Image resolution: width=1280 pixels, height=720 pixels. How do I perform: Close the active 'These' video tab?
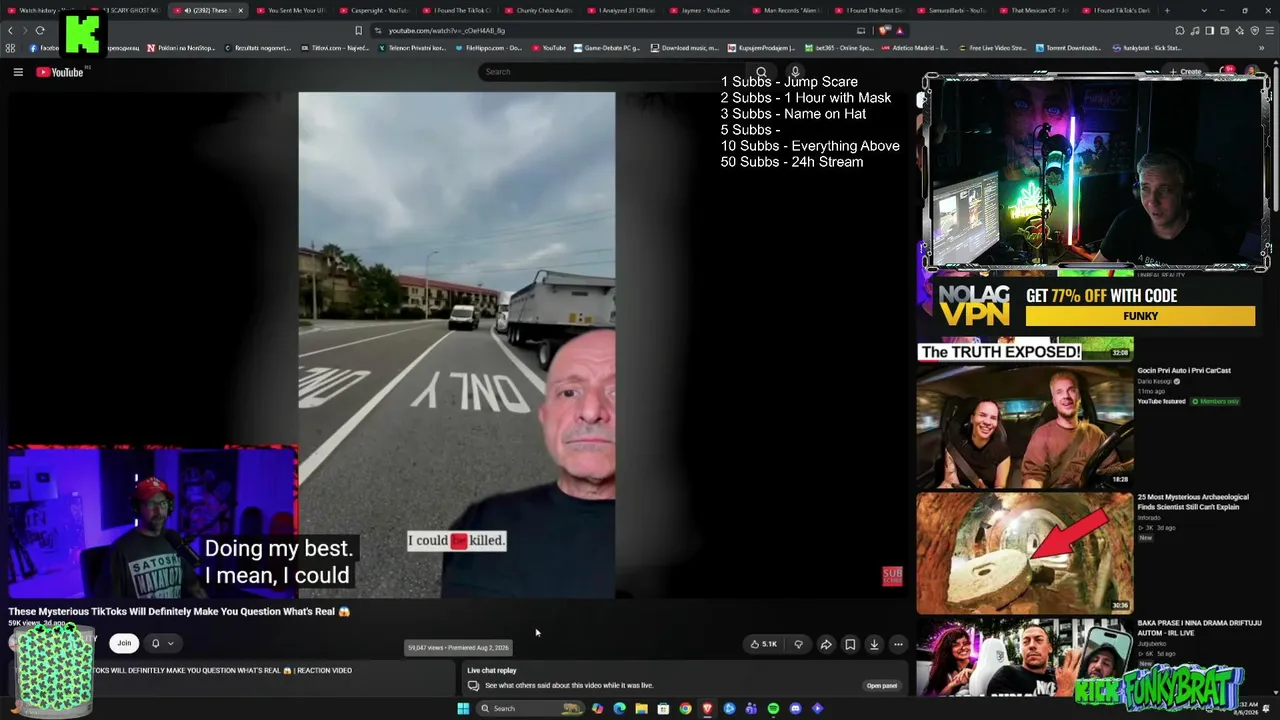pyautogui.click(x=240, y=10)
